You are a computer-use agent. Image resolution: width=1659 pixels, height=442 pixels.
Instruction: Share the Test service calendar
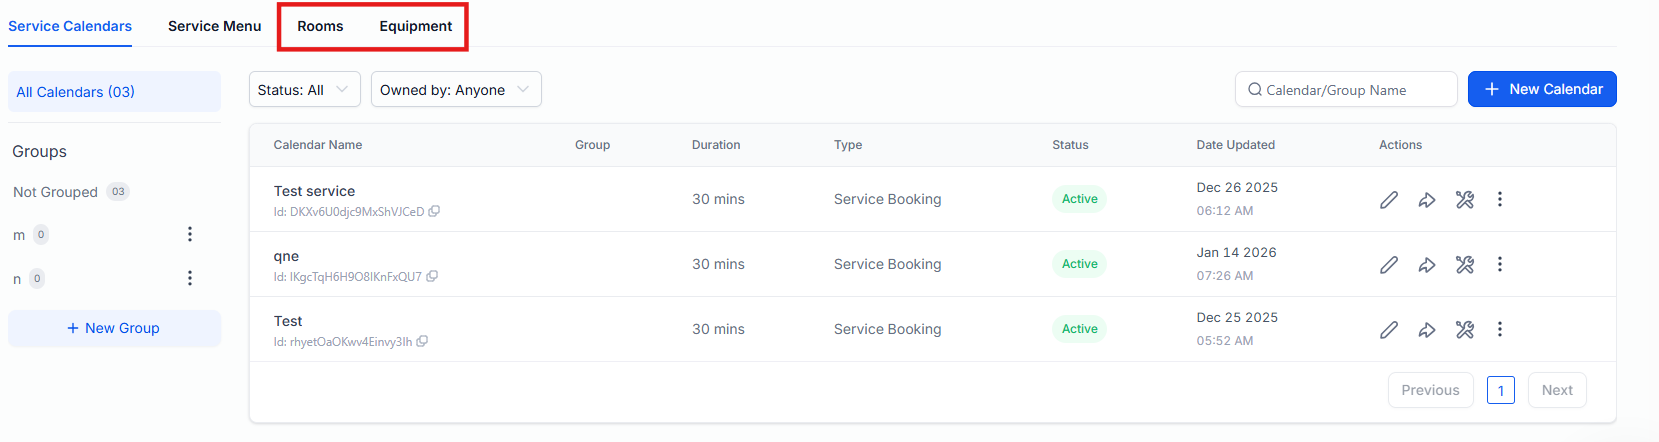click(1427, 200)
